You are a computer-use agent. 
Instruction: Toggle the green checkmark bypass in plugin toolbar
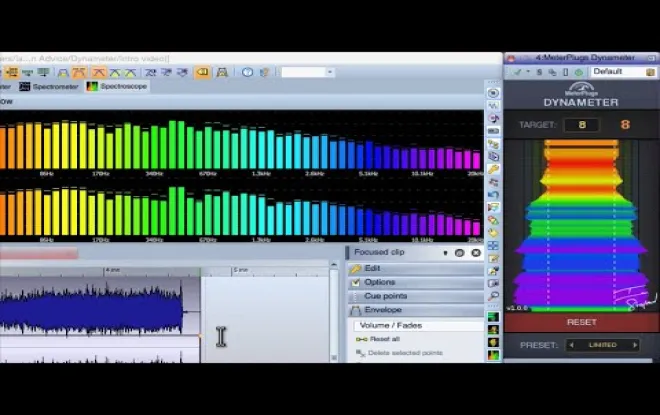point(517,72)
